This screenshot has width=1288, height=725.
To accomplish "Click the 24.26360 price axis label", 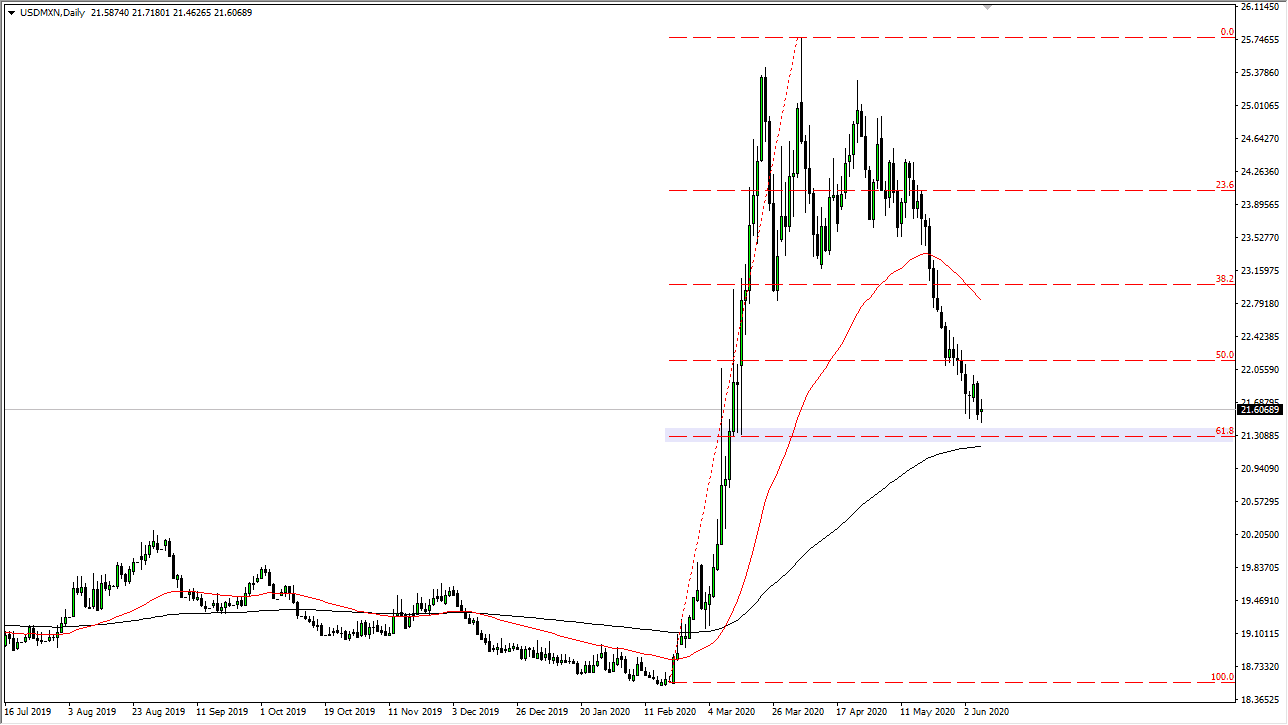I will click(1259, 172).
